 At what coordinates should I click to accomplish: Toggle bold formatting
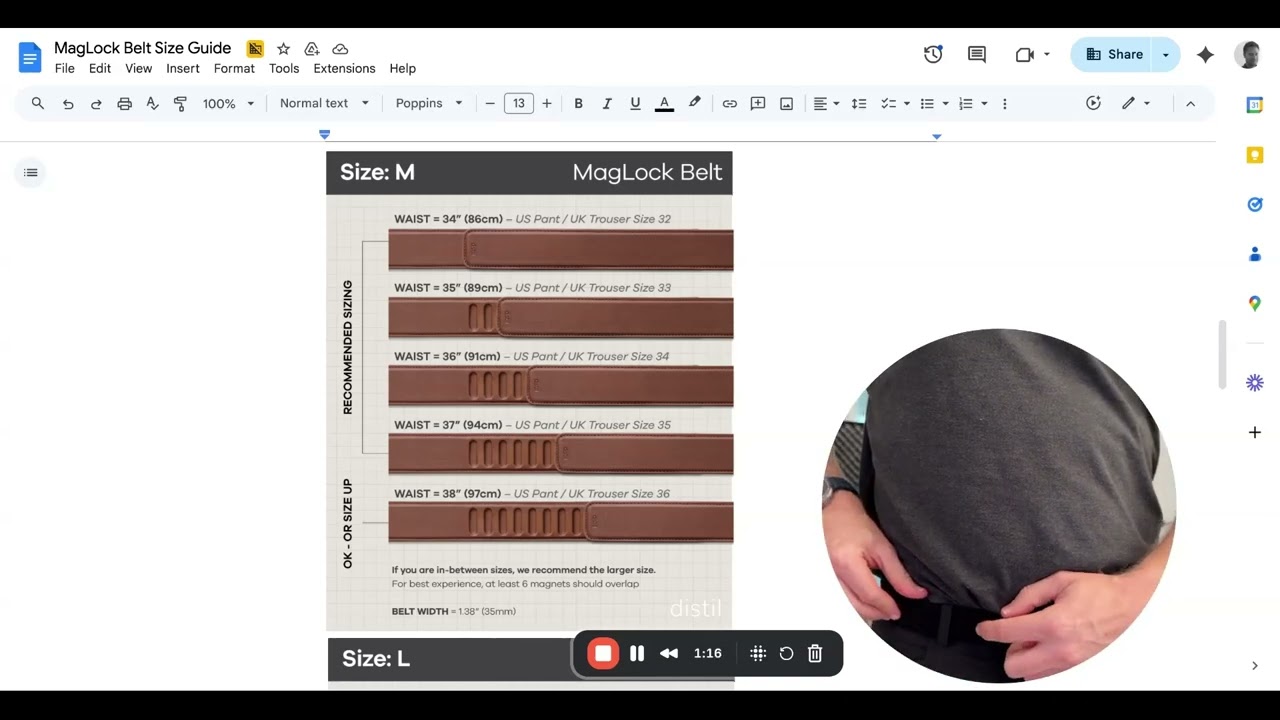point(578,104)
